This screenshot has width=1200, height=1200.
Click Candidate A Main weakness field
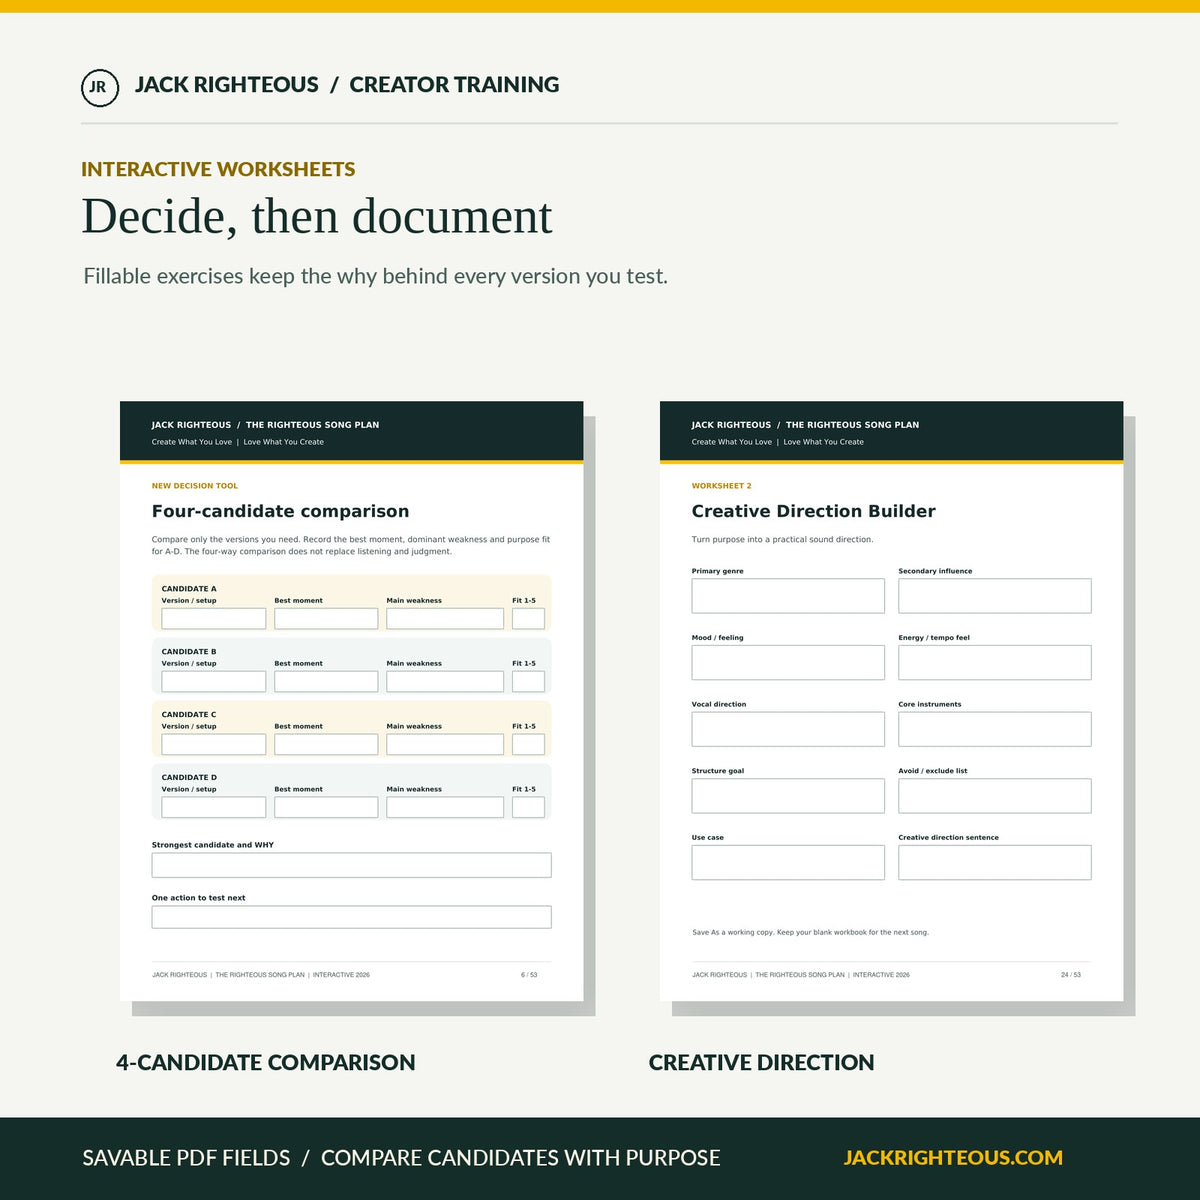pos(445,619)
